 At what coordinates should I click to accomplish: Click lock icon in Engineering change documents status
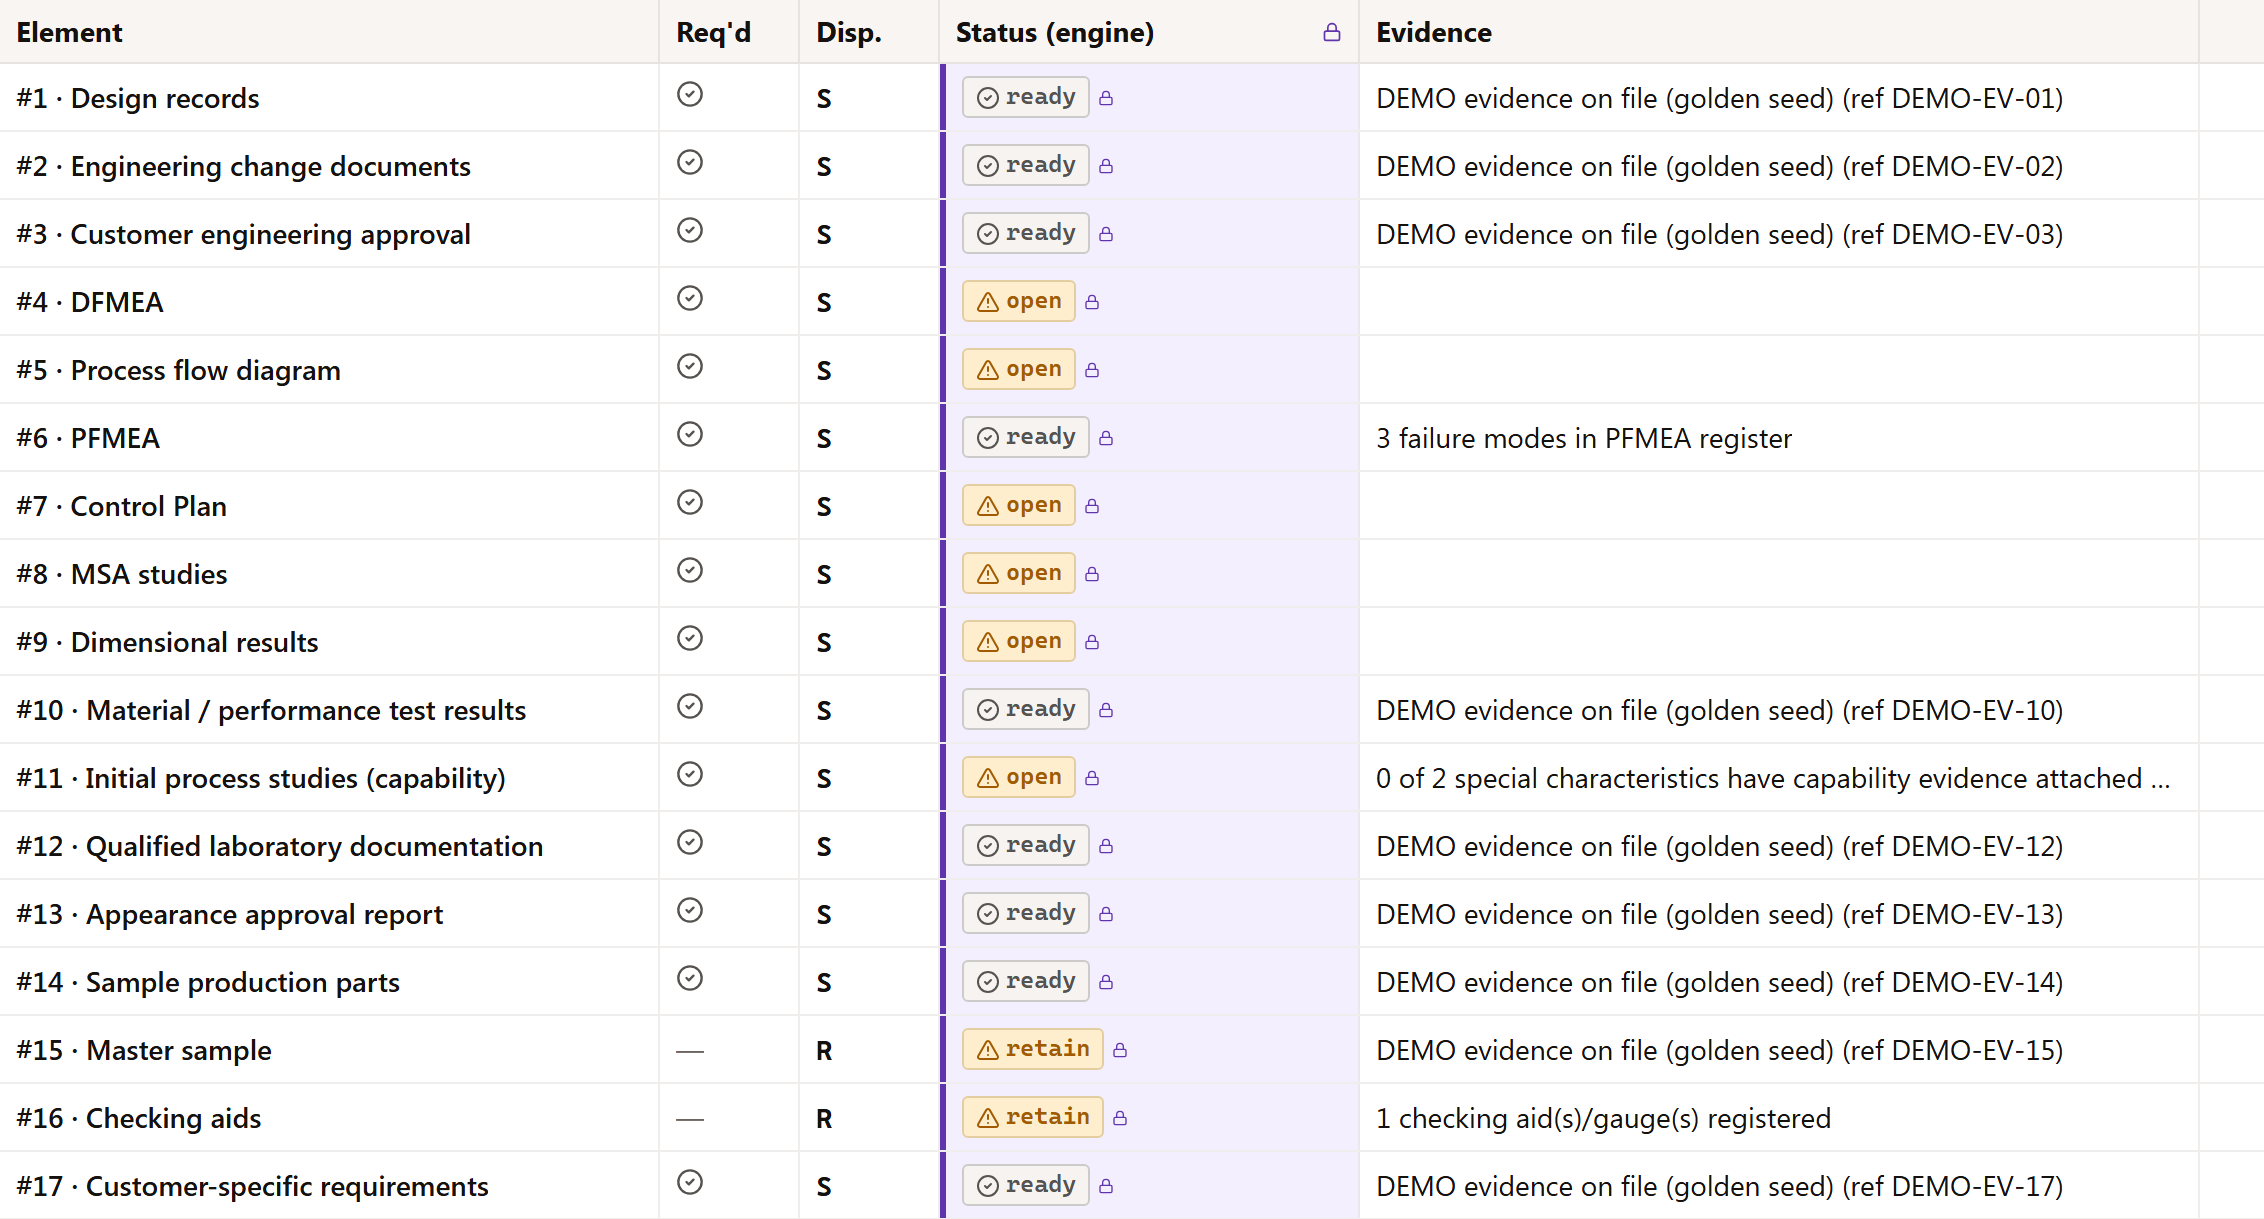(x=1106, y=166)
